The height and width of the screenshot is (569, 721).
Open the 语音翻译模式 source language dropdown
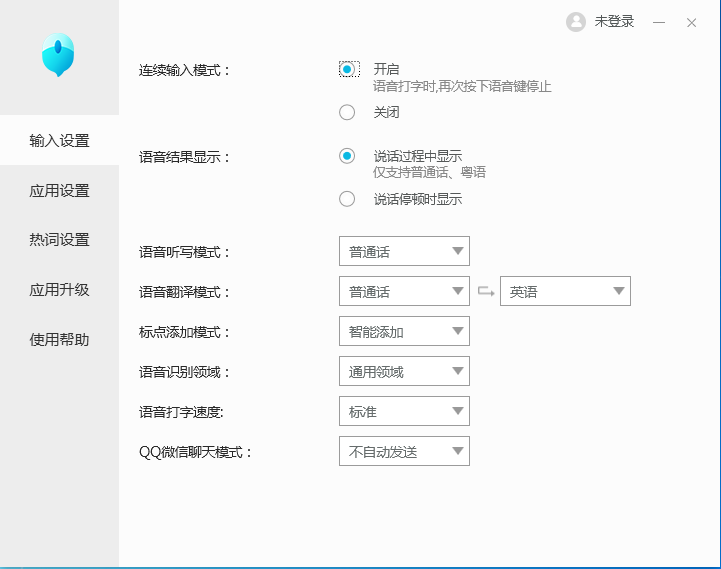point(404,291)
